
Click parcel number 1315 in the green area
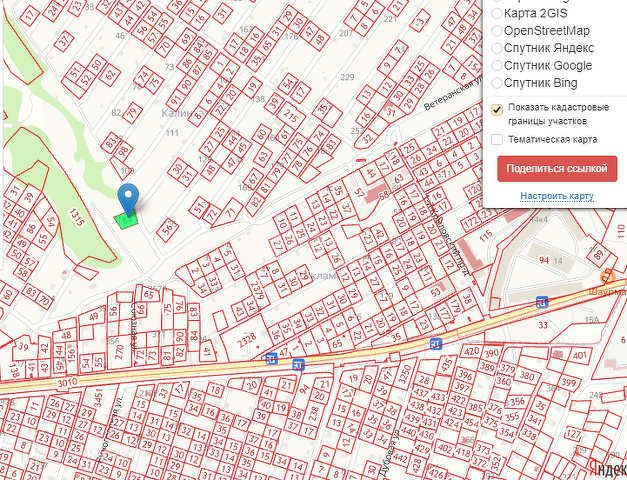click(76, 217)
